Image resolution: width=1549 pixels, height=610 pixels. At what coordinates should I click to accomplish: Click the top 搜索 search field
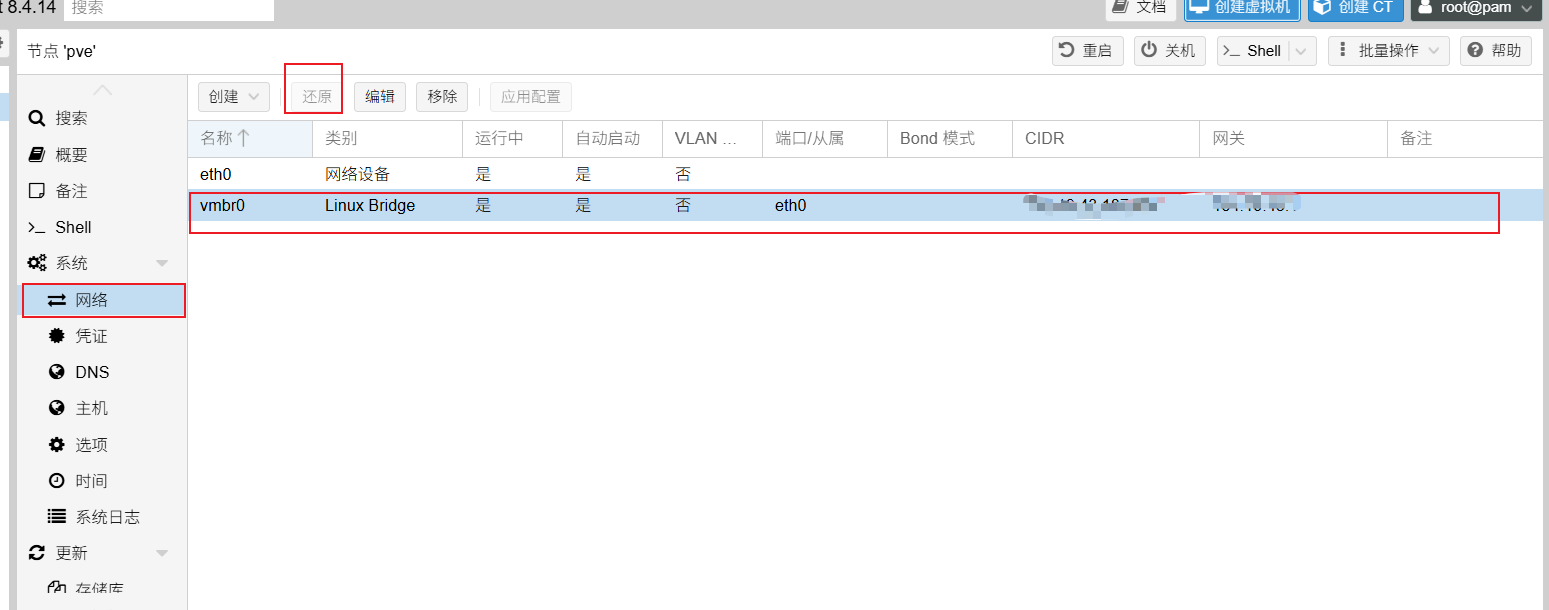(168, 8)
